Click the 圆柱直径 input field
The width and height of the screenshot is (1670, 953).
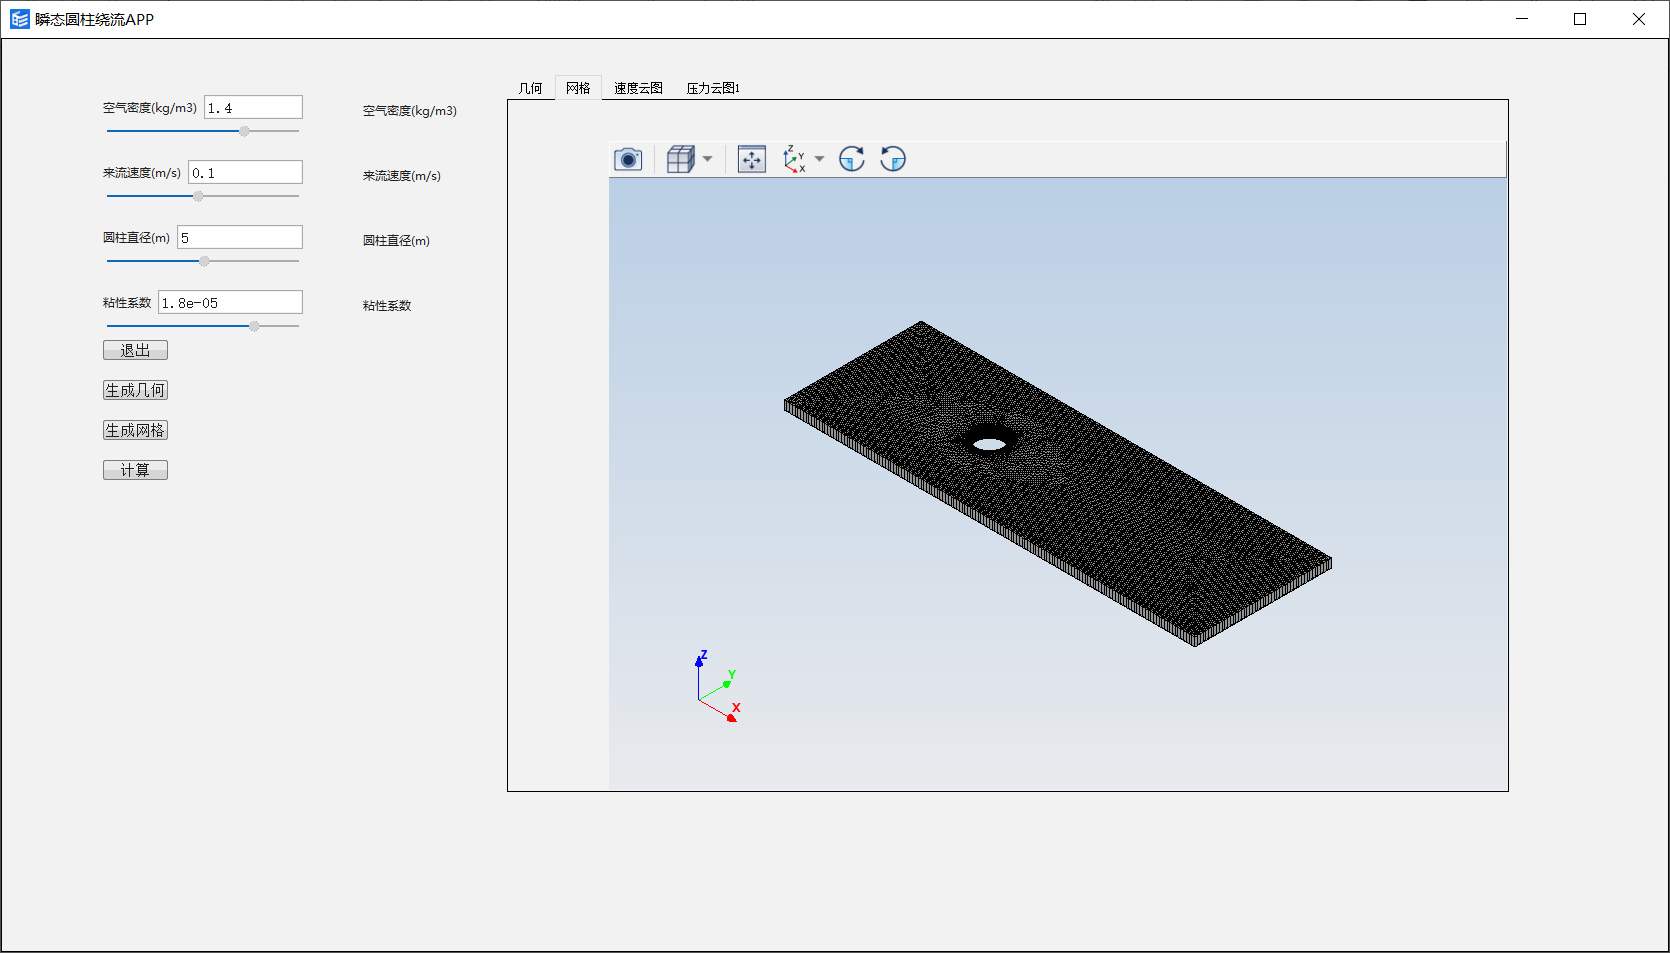[240, 238]
